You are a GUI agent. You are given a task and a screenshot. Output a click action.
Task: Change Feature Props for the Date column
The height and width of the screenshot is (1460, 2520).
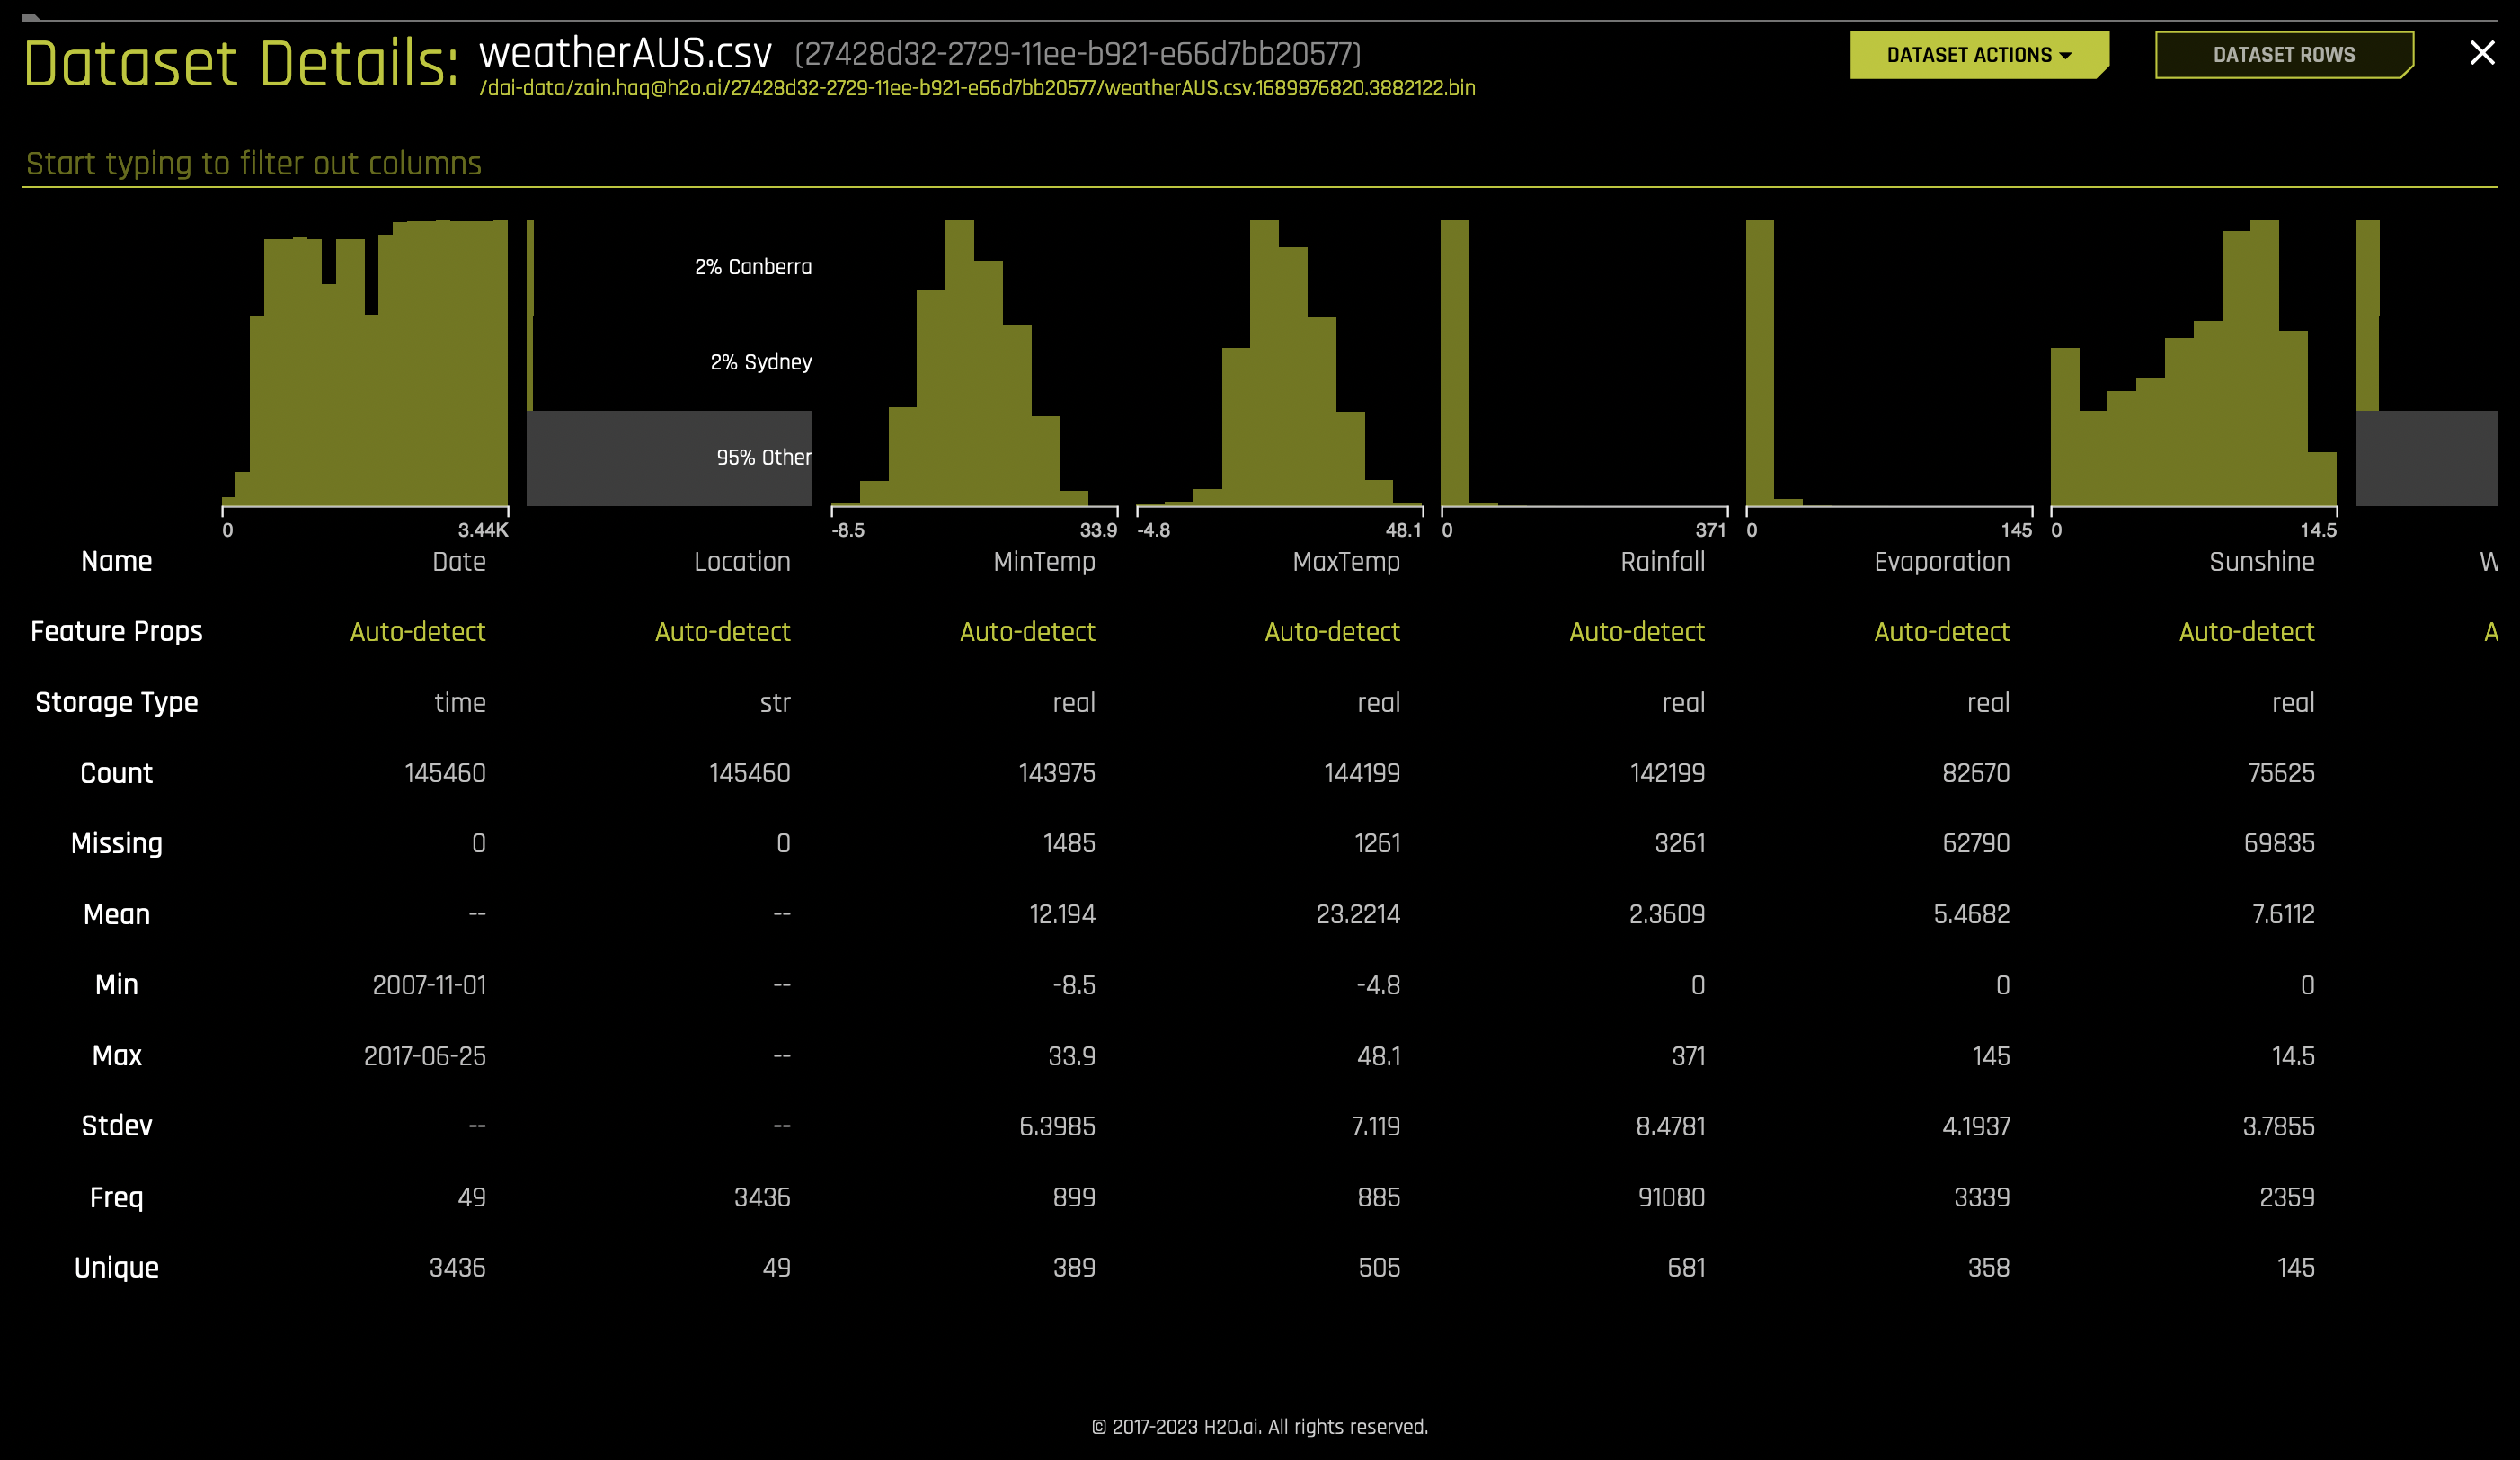tap(417, 631)
